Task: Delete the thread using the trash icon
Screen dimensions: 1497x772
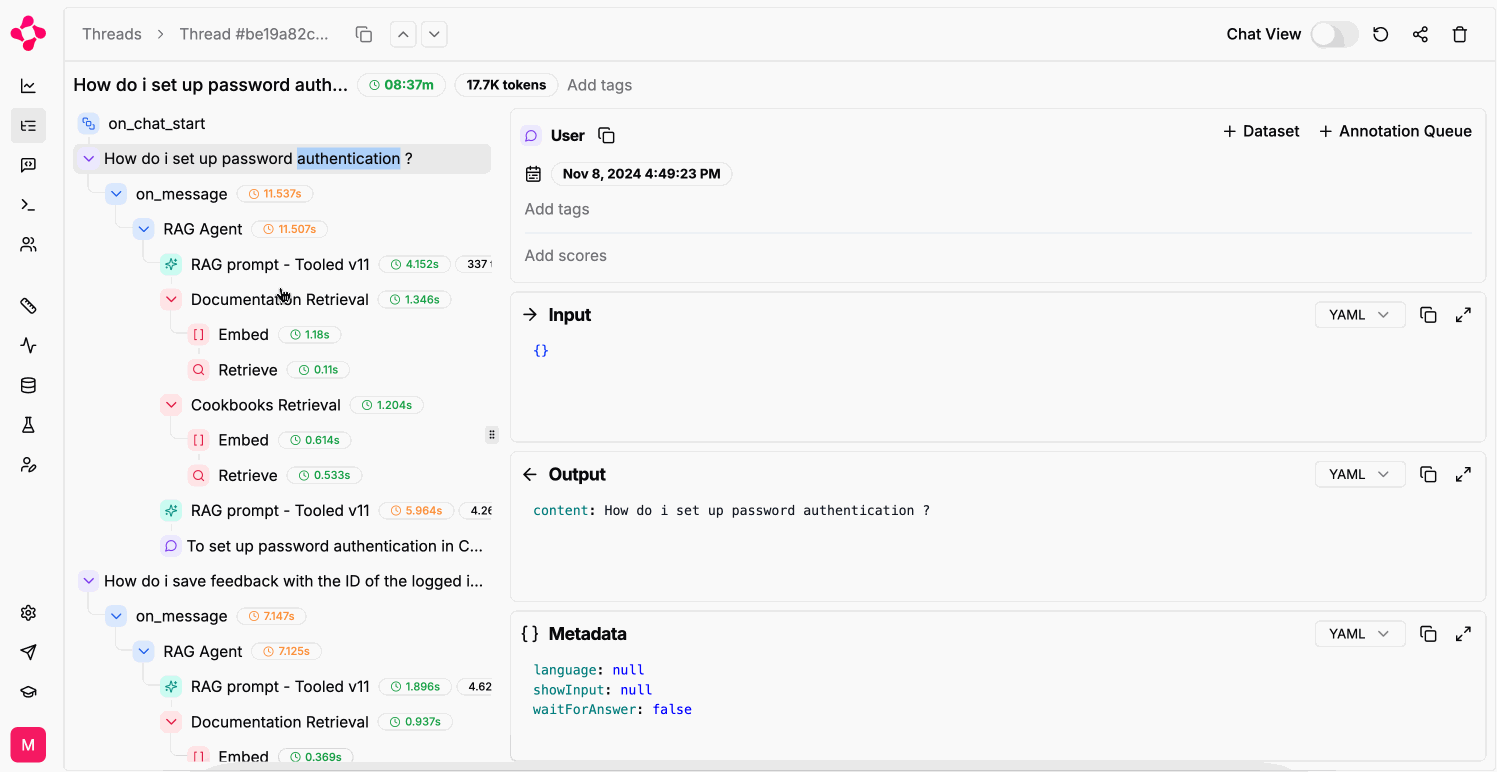Action: 1460,33
